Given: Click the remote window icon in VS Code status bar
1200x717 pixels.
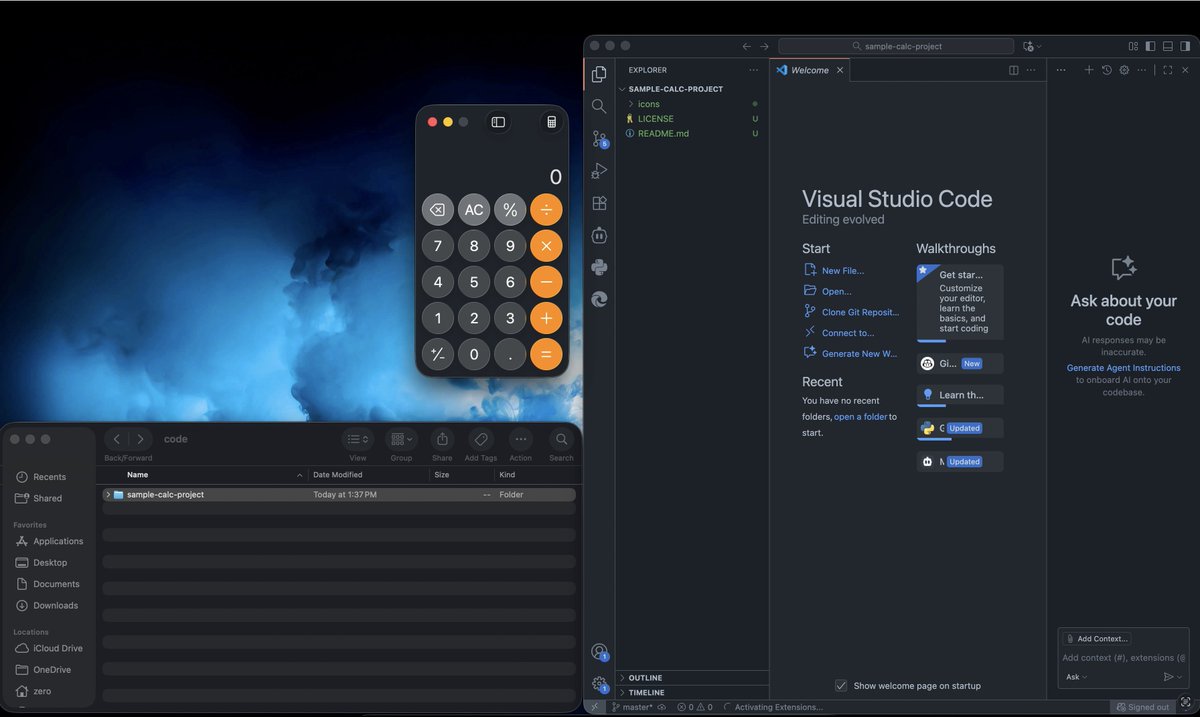Looking at the screenshot, I should [x=595, y=707].
